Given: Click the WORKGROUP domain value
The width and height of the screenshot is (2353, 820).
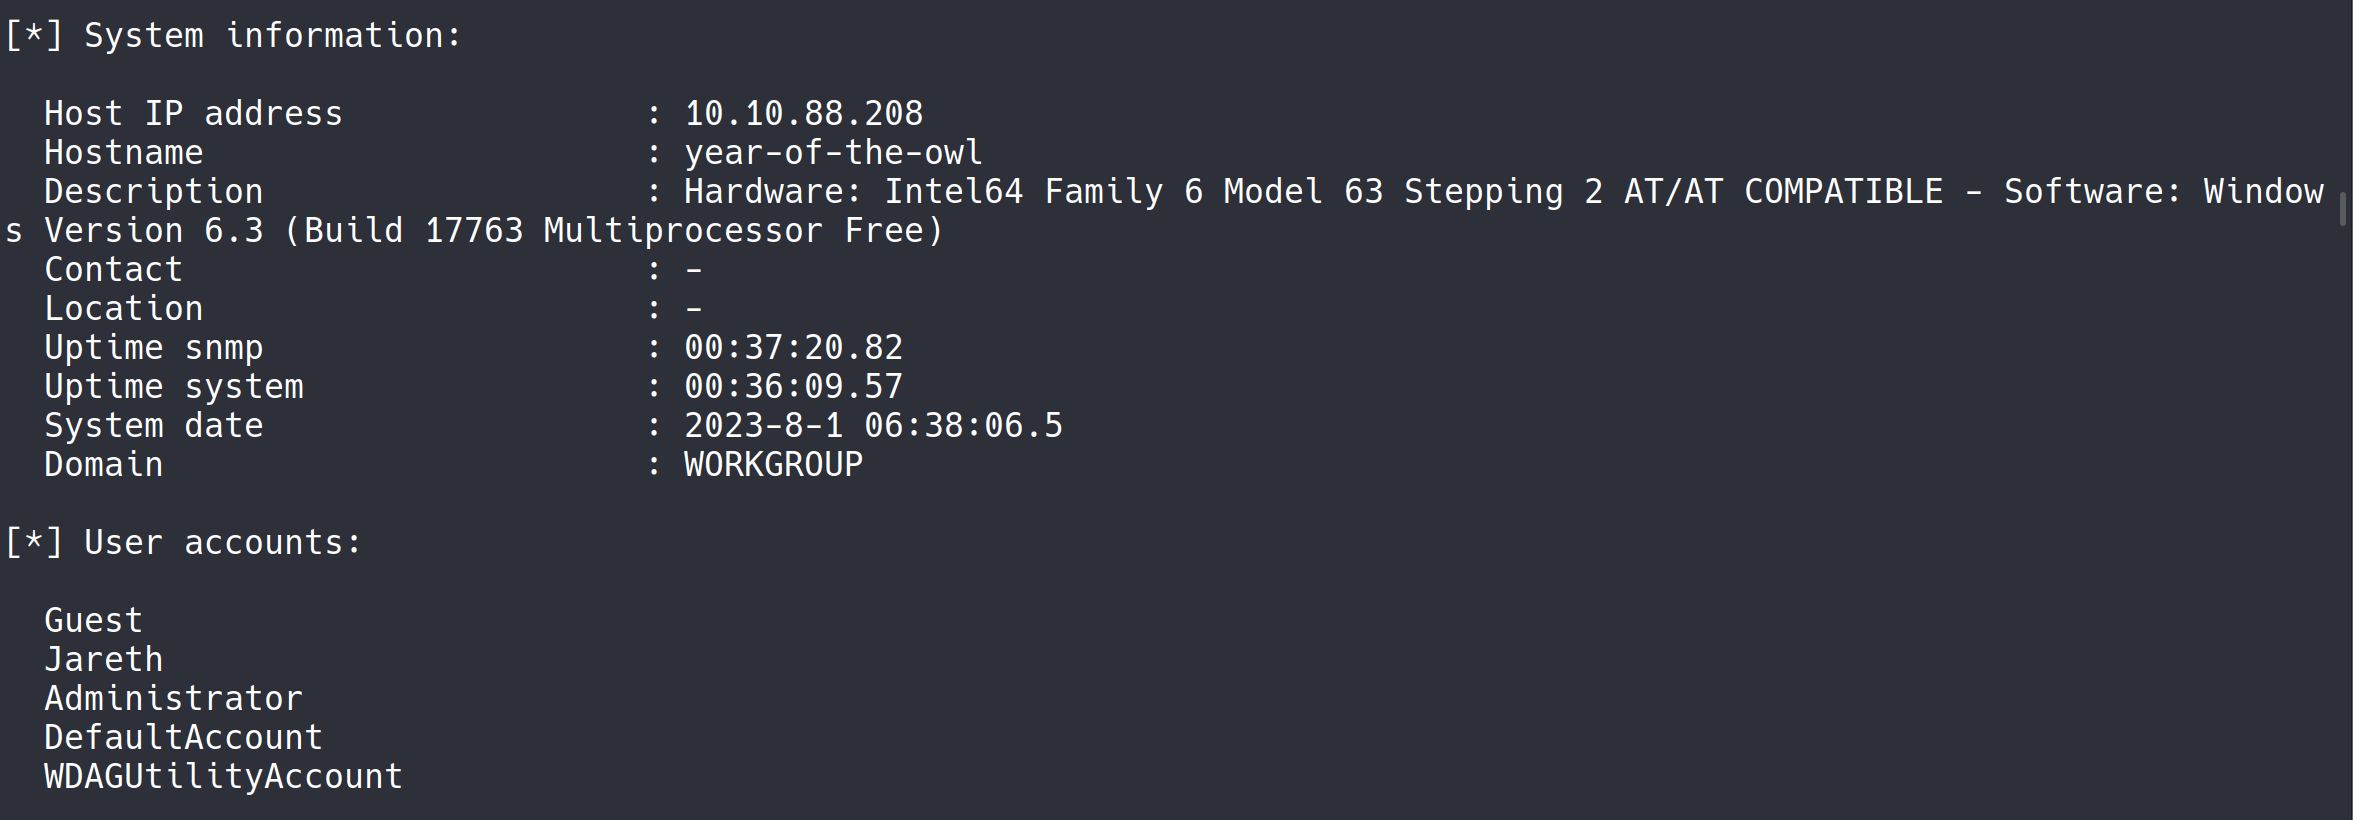Looking at the screenshot, I should [x=773, y=464].
